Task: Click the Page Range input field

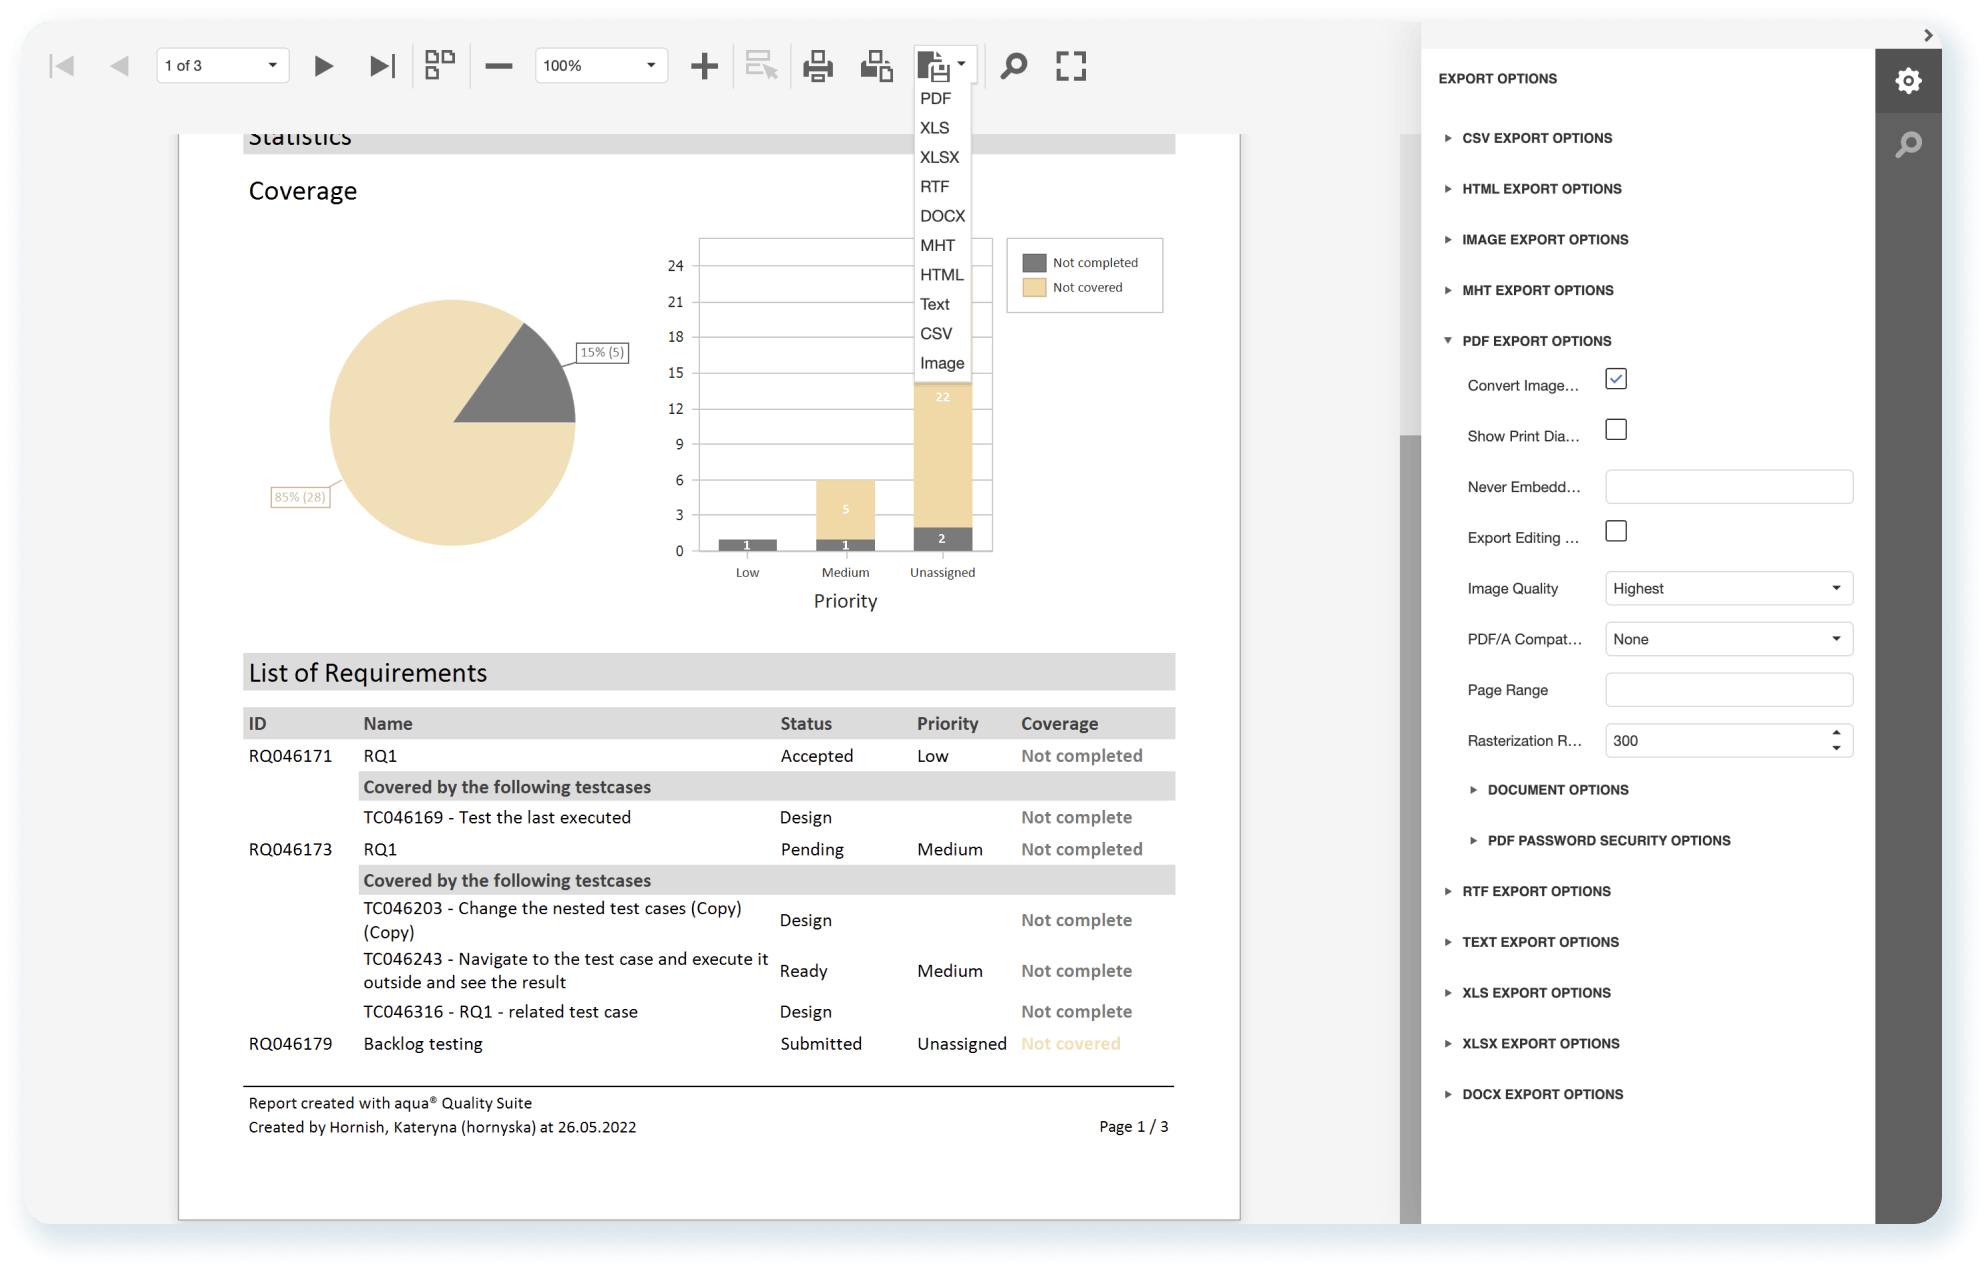Action: point(1728,690)
